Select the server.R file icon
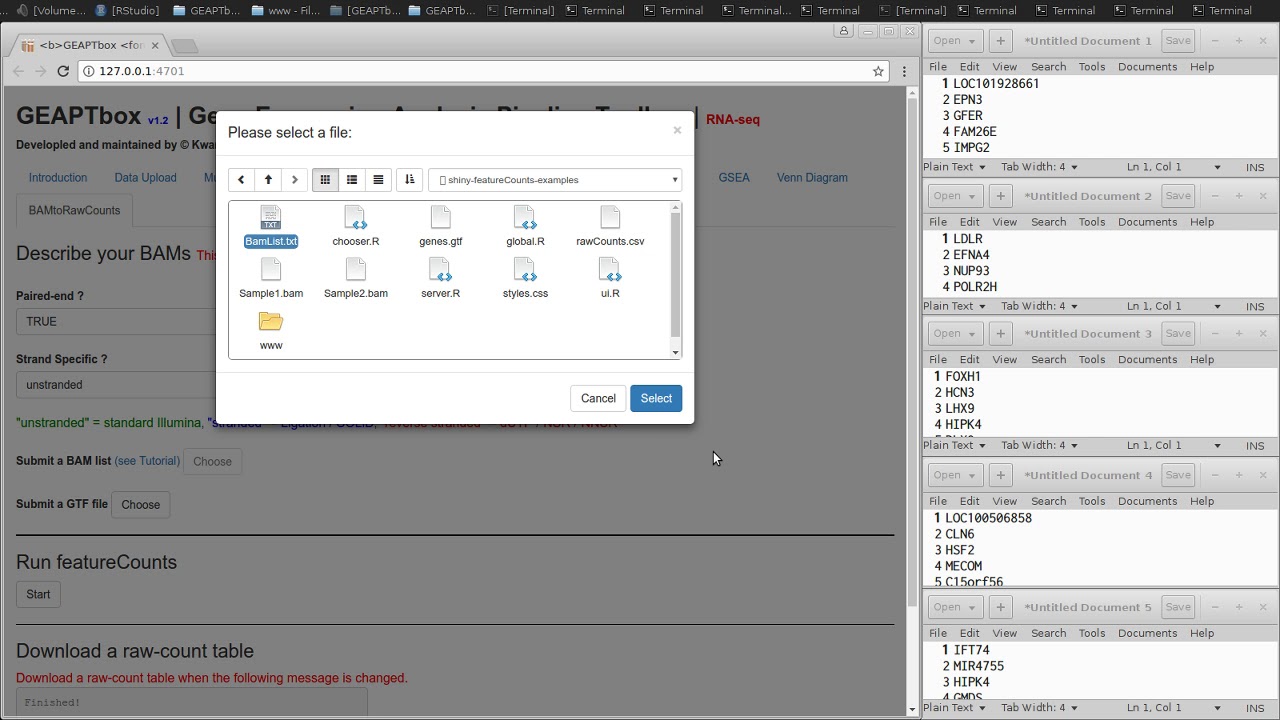This screenshot has height=720, width=1280. click(x=441, y=269)
